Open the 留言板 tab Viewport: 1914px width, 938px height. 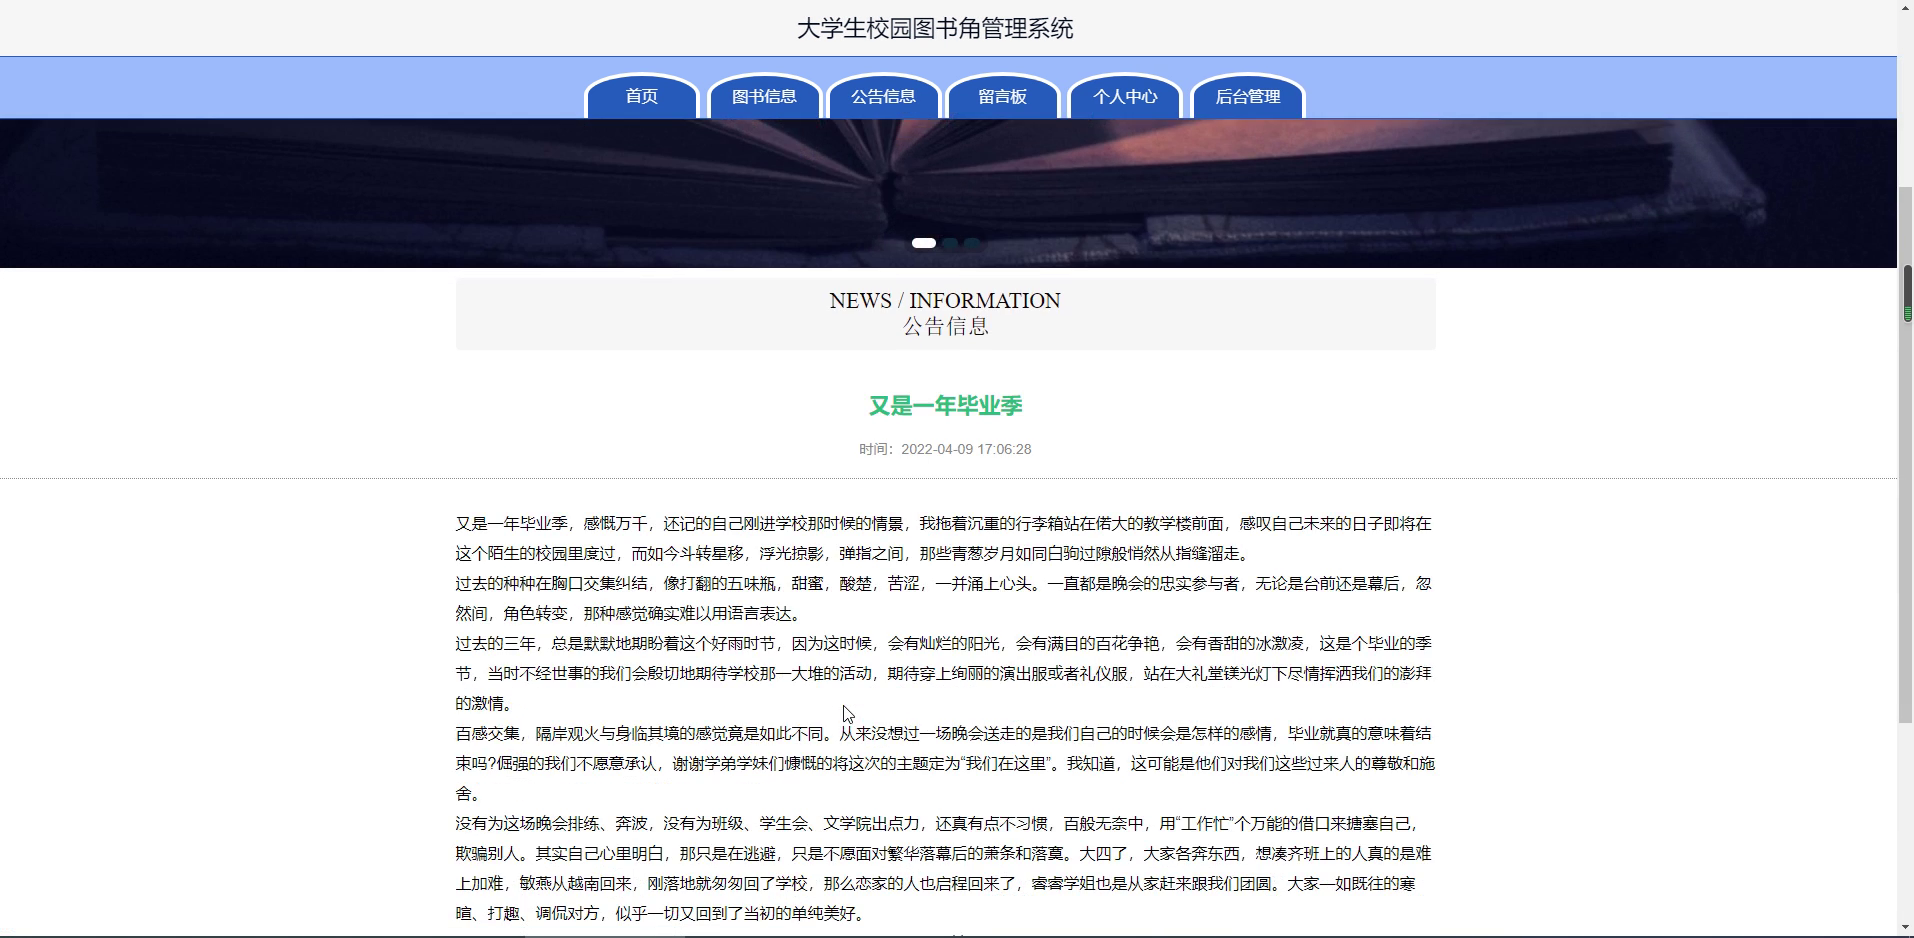pos(1002,96)
